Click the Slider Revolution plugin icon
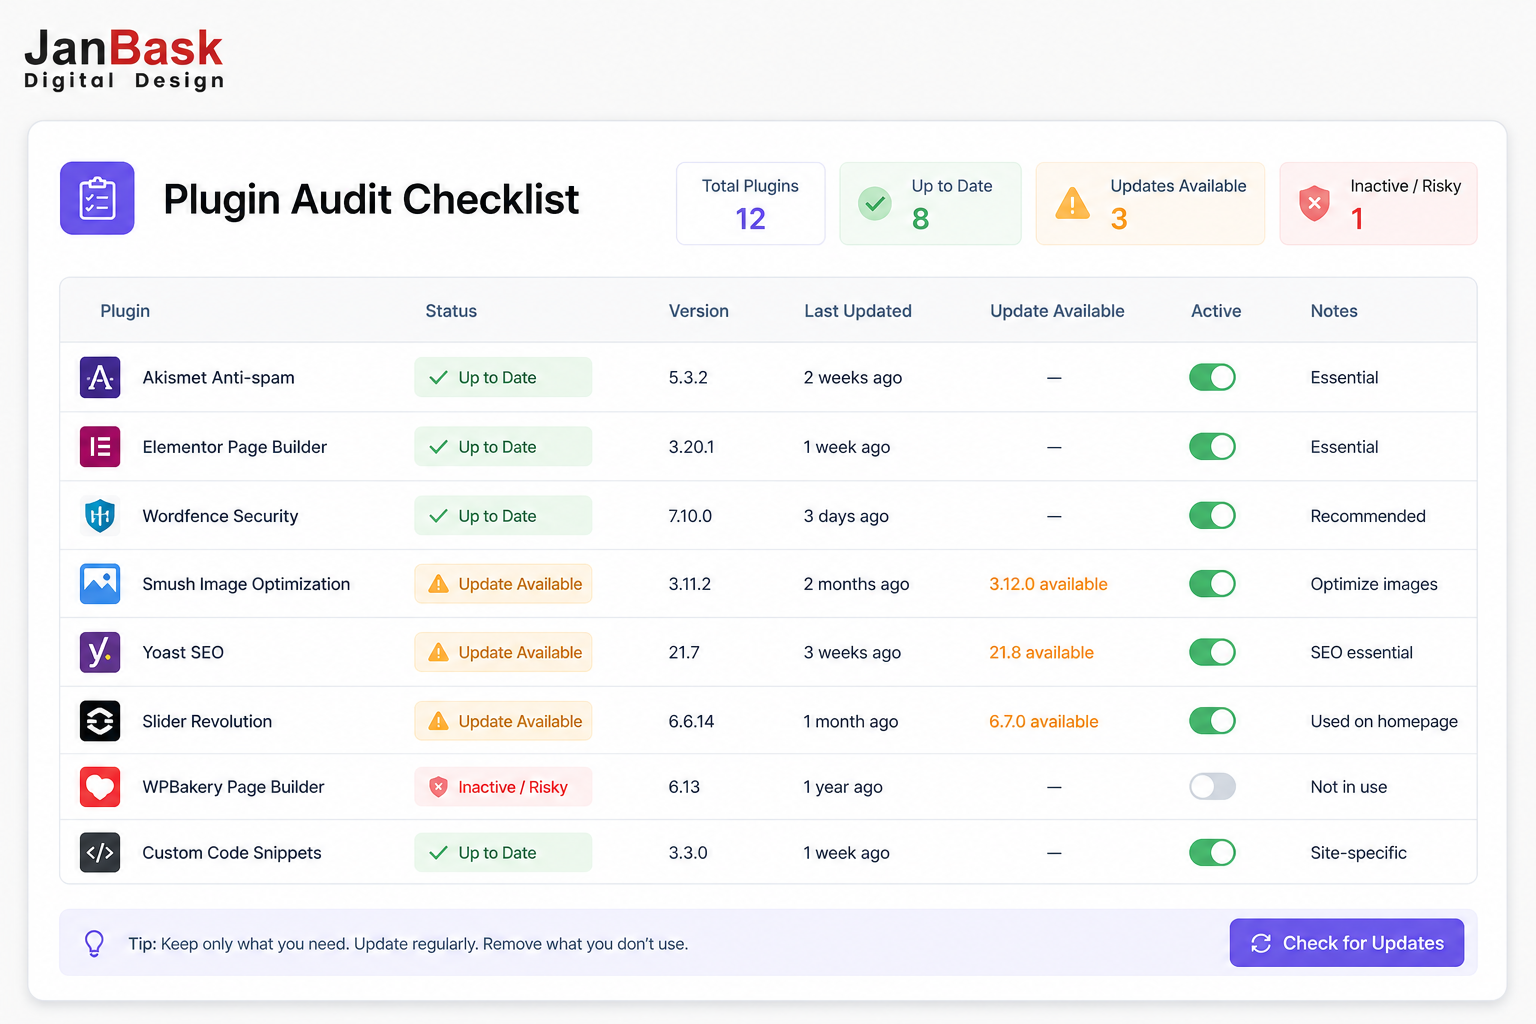 100,721
